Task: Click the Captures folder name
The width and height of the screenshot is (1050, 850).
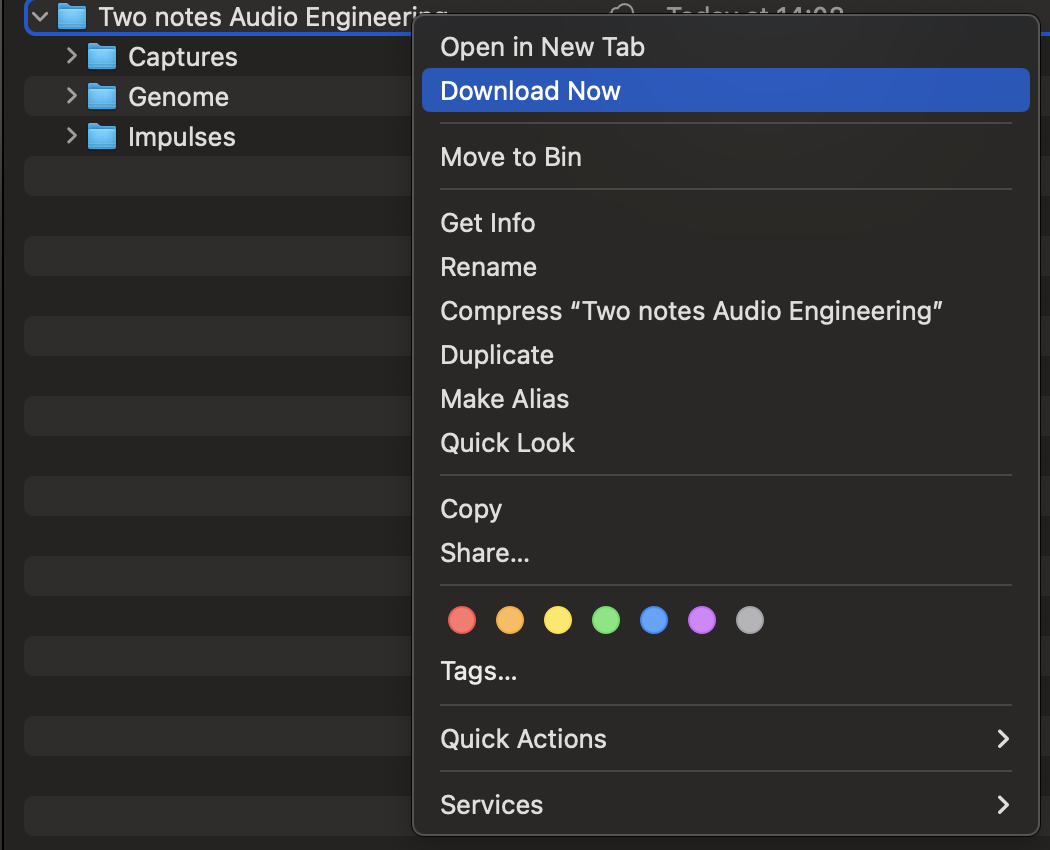Action: point(183,57)
